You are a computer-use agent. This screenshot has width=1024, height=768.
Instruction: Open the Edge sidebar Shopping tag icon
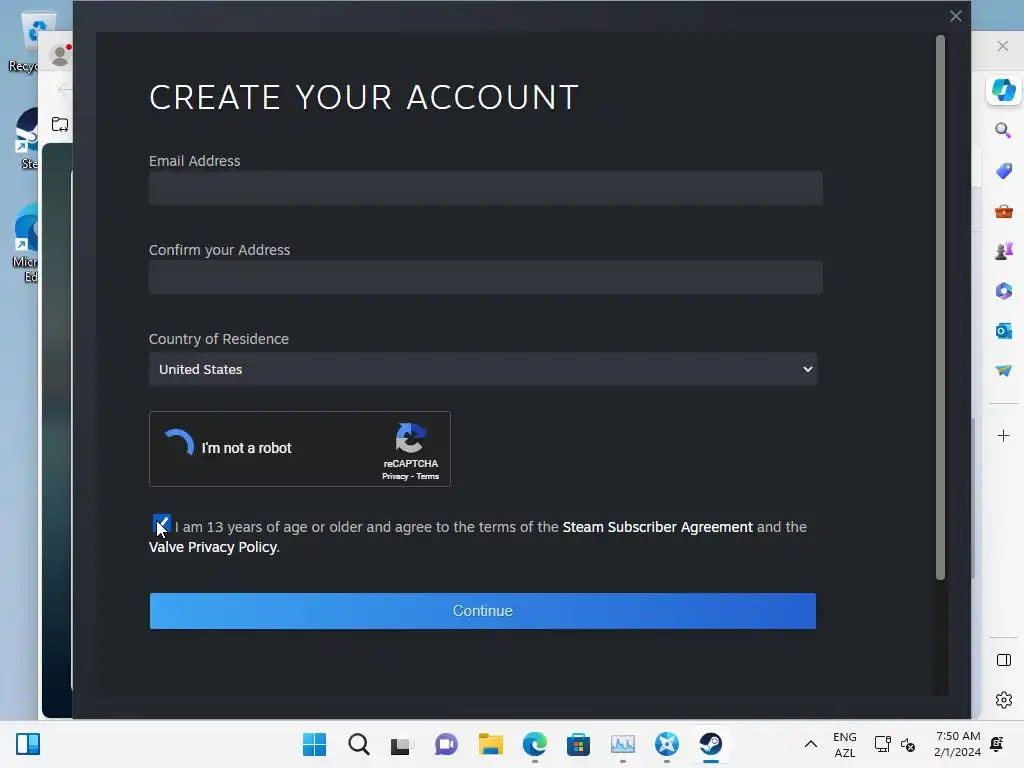[1004, 171]
